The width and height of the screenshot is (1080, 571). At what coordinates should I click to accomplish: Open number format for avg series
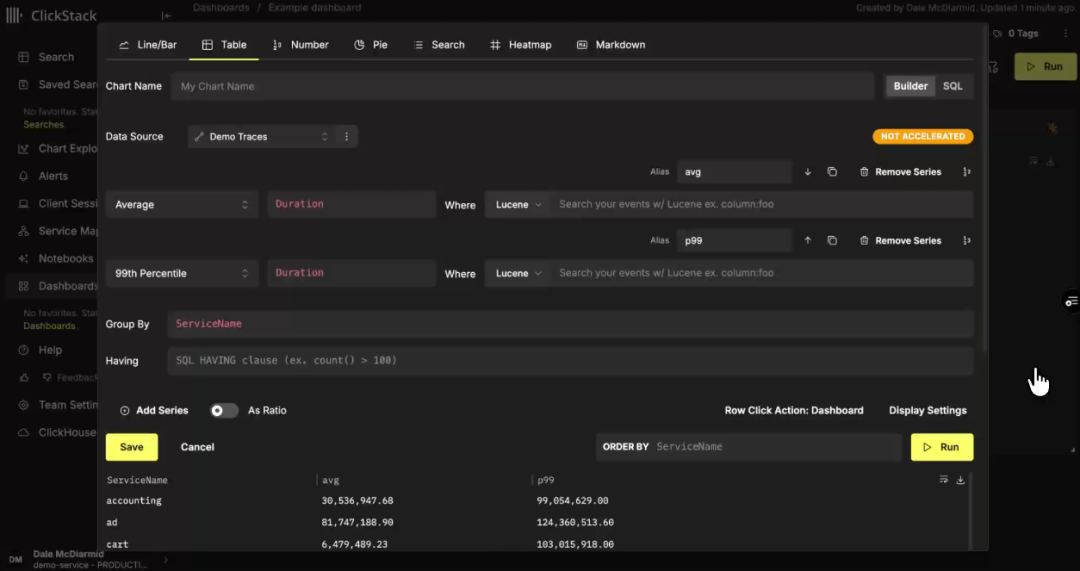[966, 172]
